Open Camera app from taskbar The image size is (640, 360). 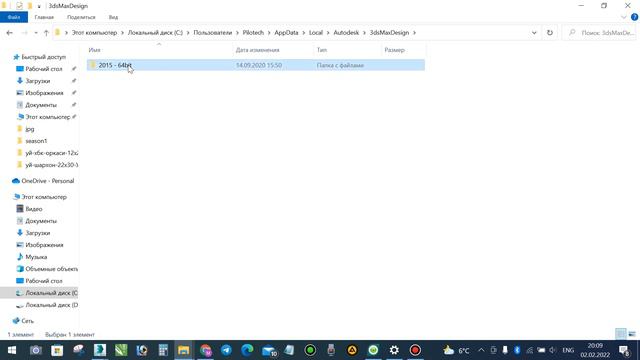pos(36,350)
